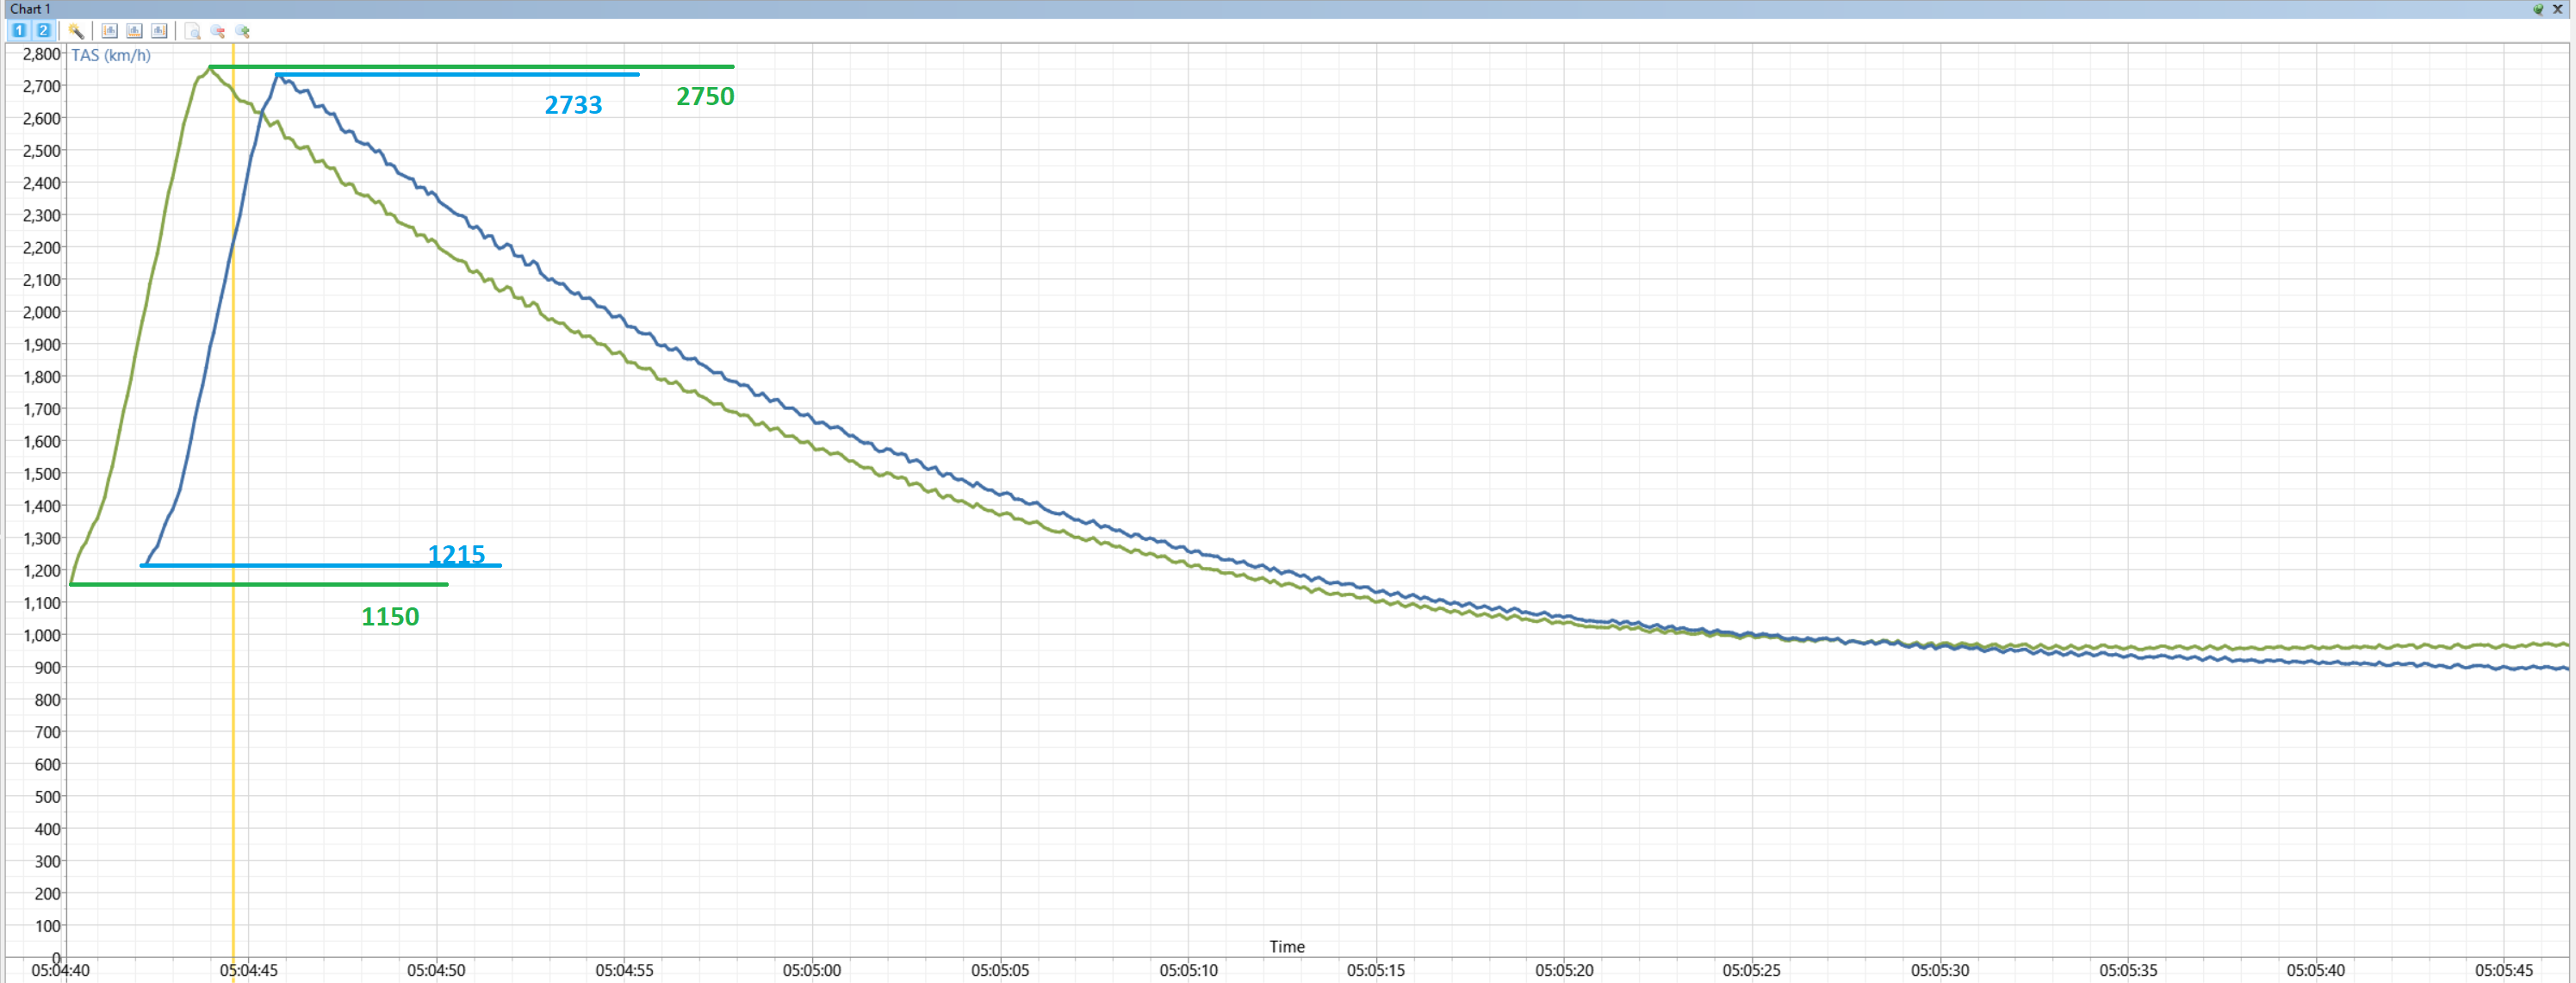Screen dimensions: 2576x983
Task: Zoom in with the green plus magnifier
Action: (x=242, y=31)
